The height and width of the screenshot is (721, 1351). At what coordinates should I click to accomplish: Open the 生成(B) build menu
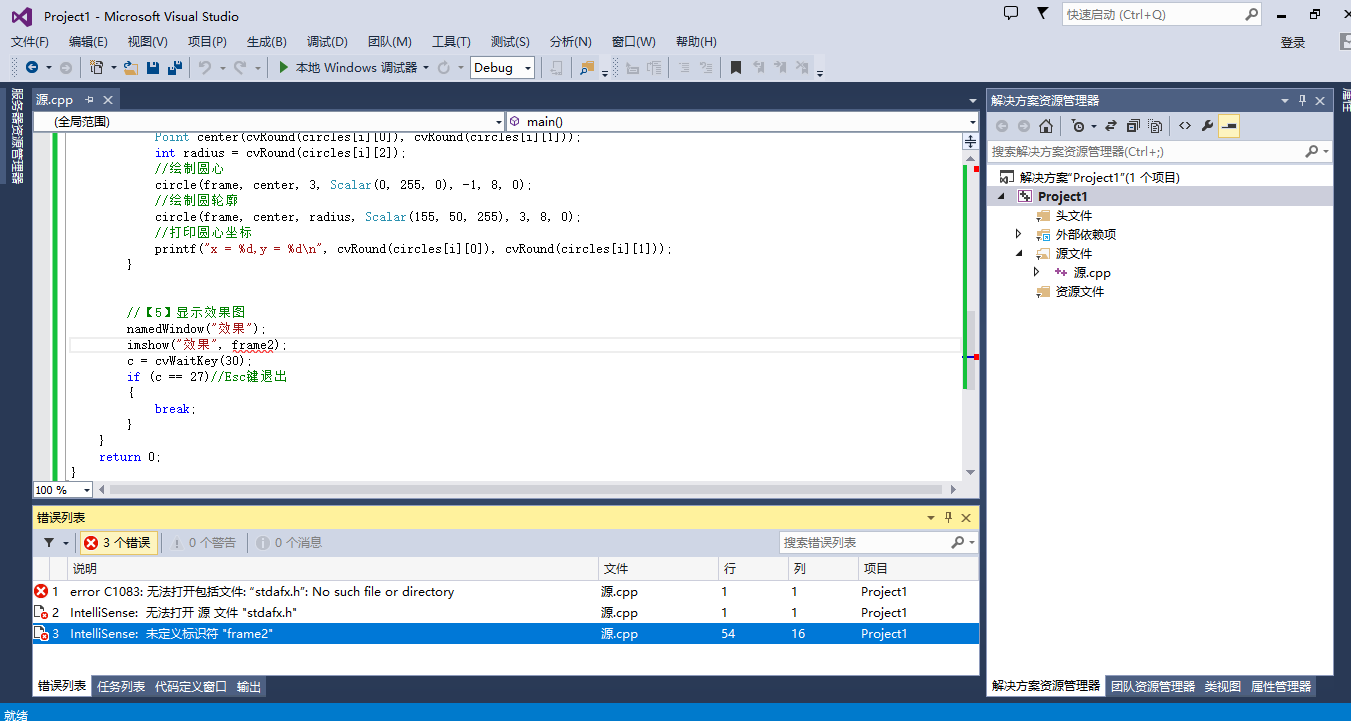pos(267,41)
